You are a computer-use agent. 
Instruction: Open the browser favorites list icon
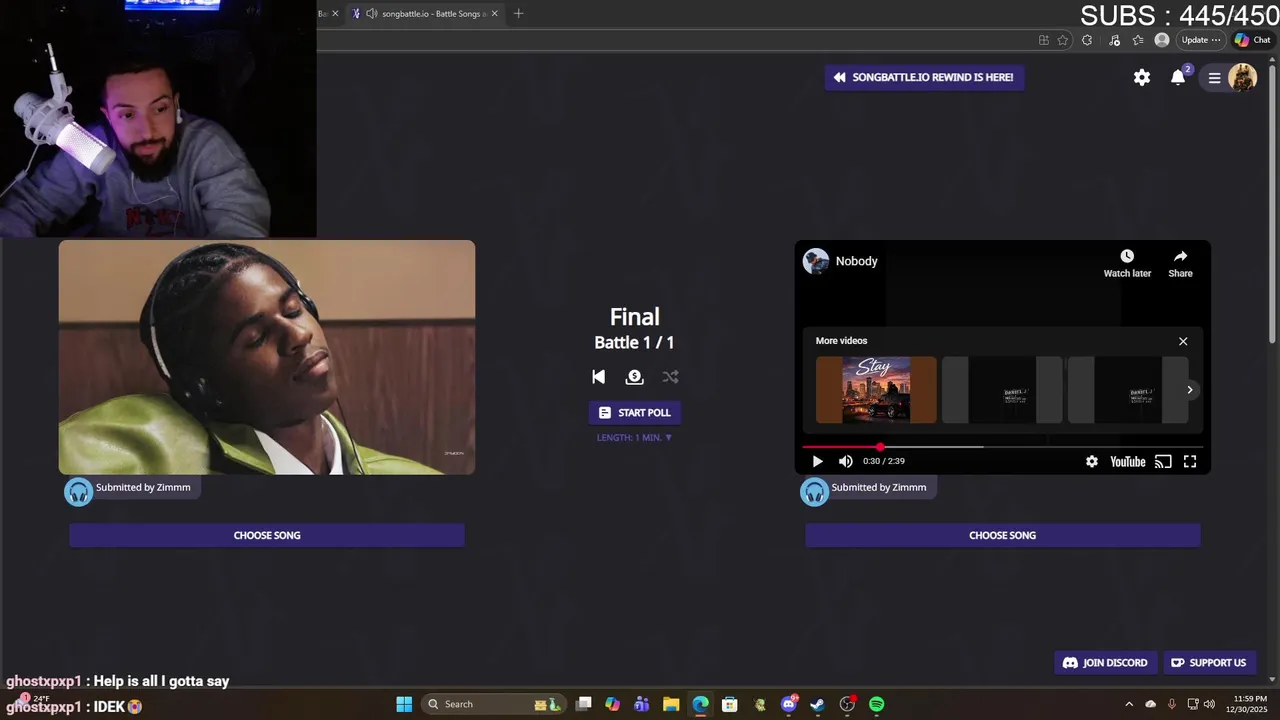[1138, 40]
